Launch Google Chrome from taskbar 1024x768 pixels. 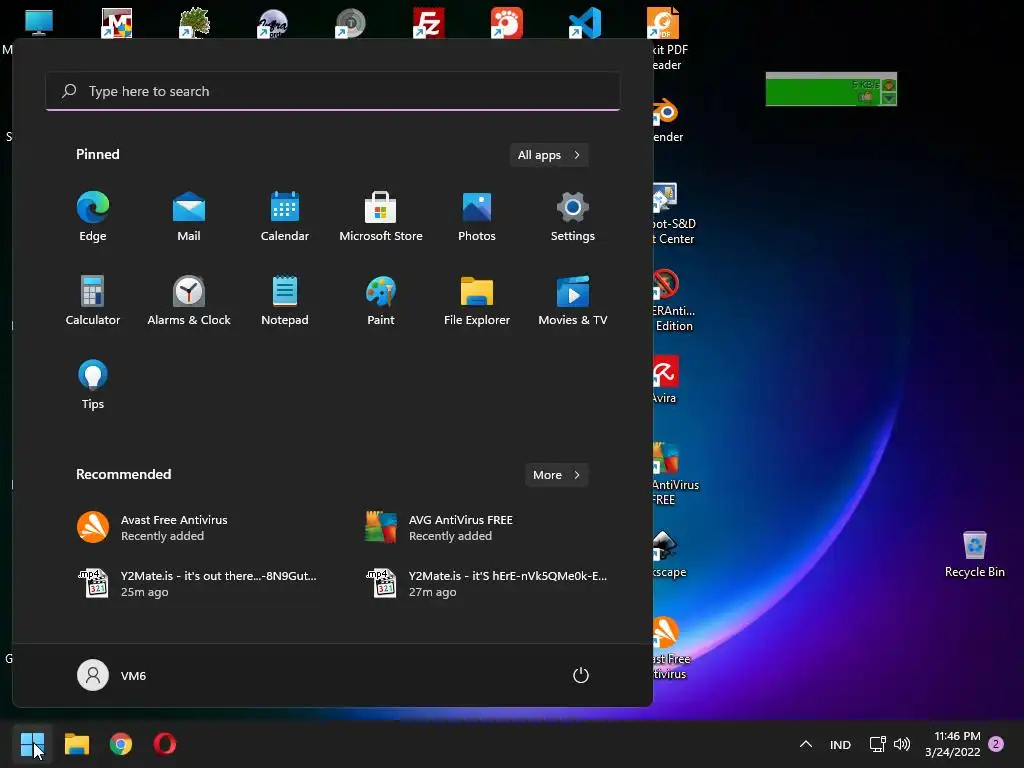tap(121, 744)
